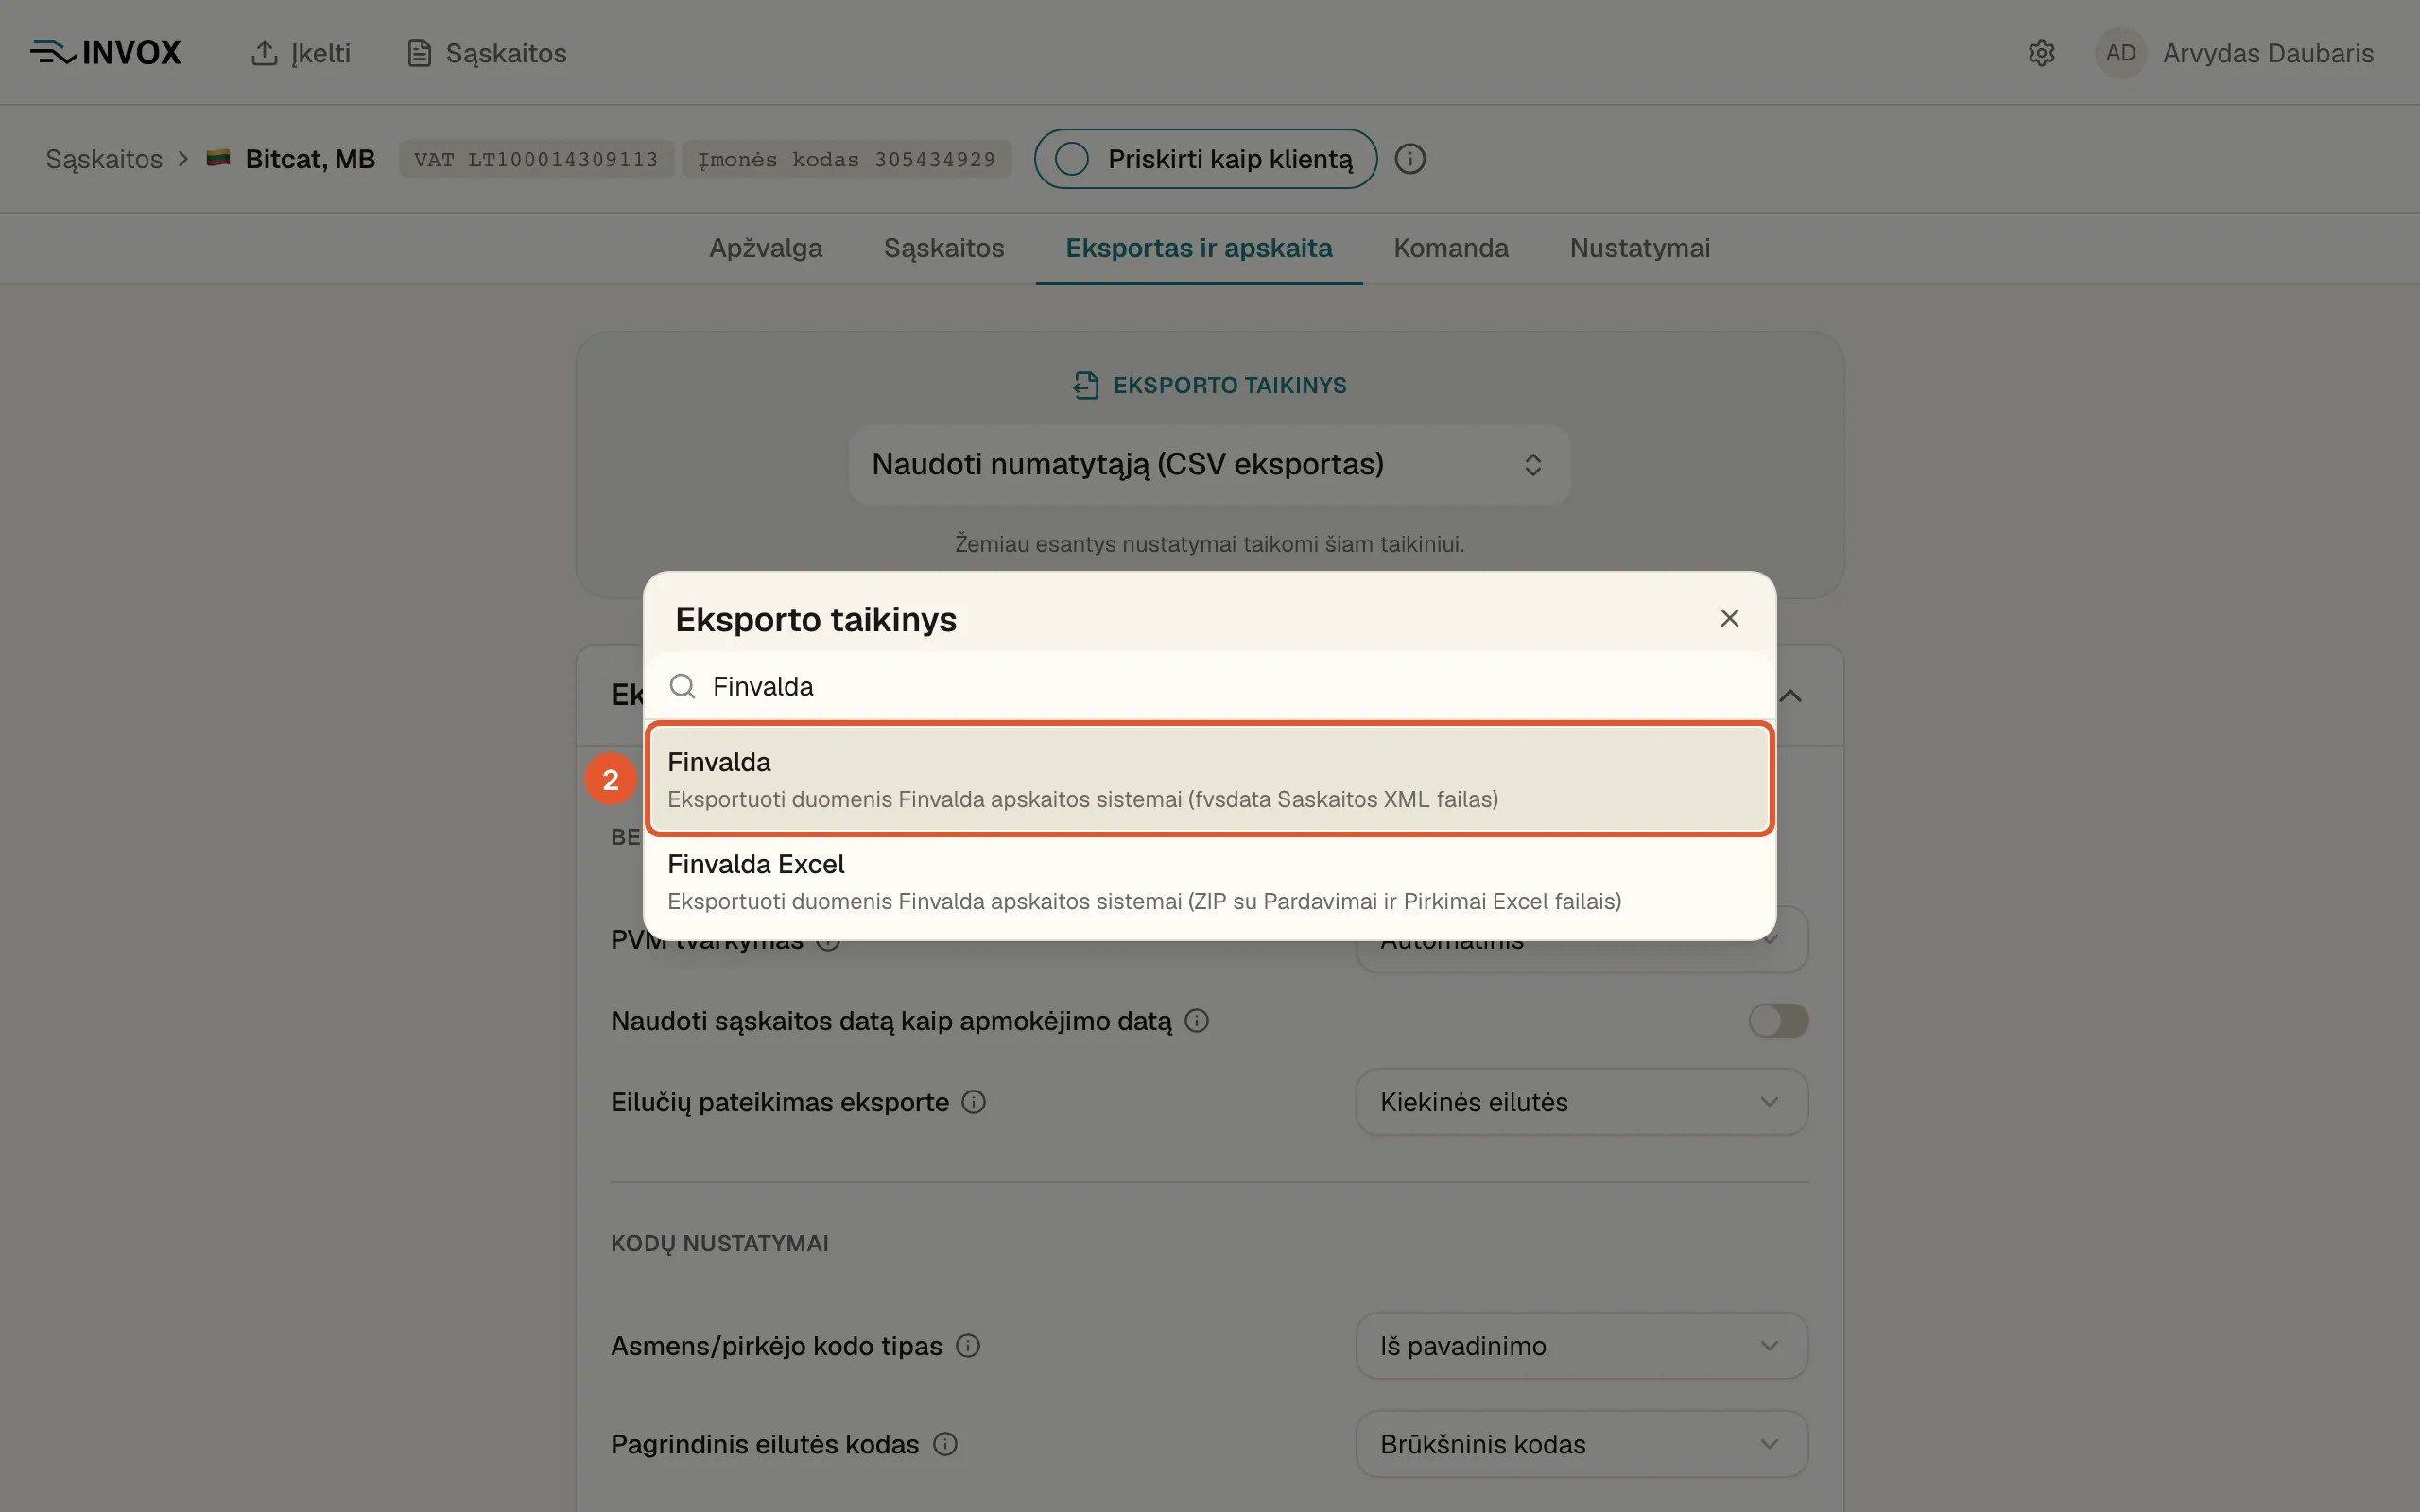2420x1512 pixels.
Task: Switch to the Komanda tab
Action: pos(1451,248)
